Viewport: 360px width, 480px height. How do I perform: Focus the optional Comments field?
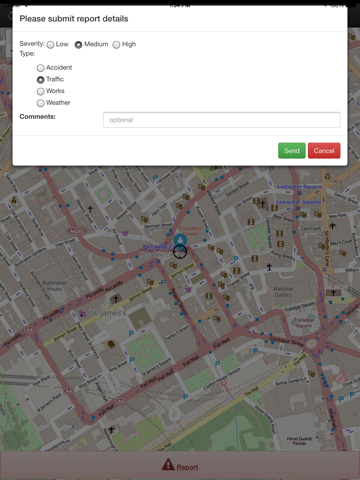(222, 120)
